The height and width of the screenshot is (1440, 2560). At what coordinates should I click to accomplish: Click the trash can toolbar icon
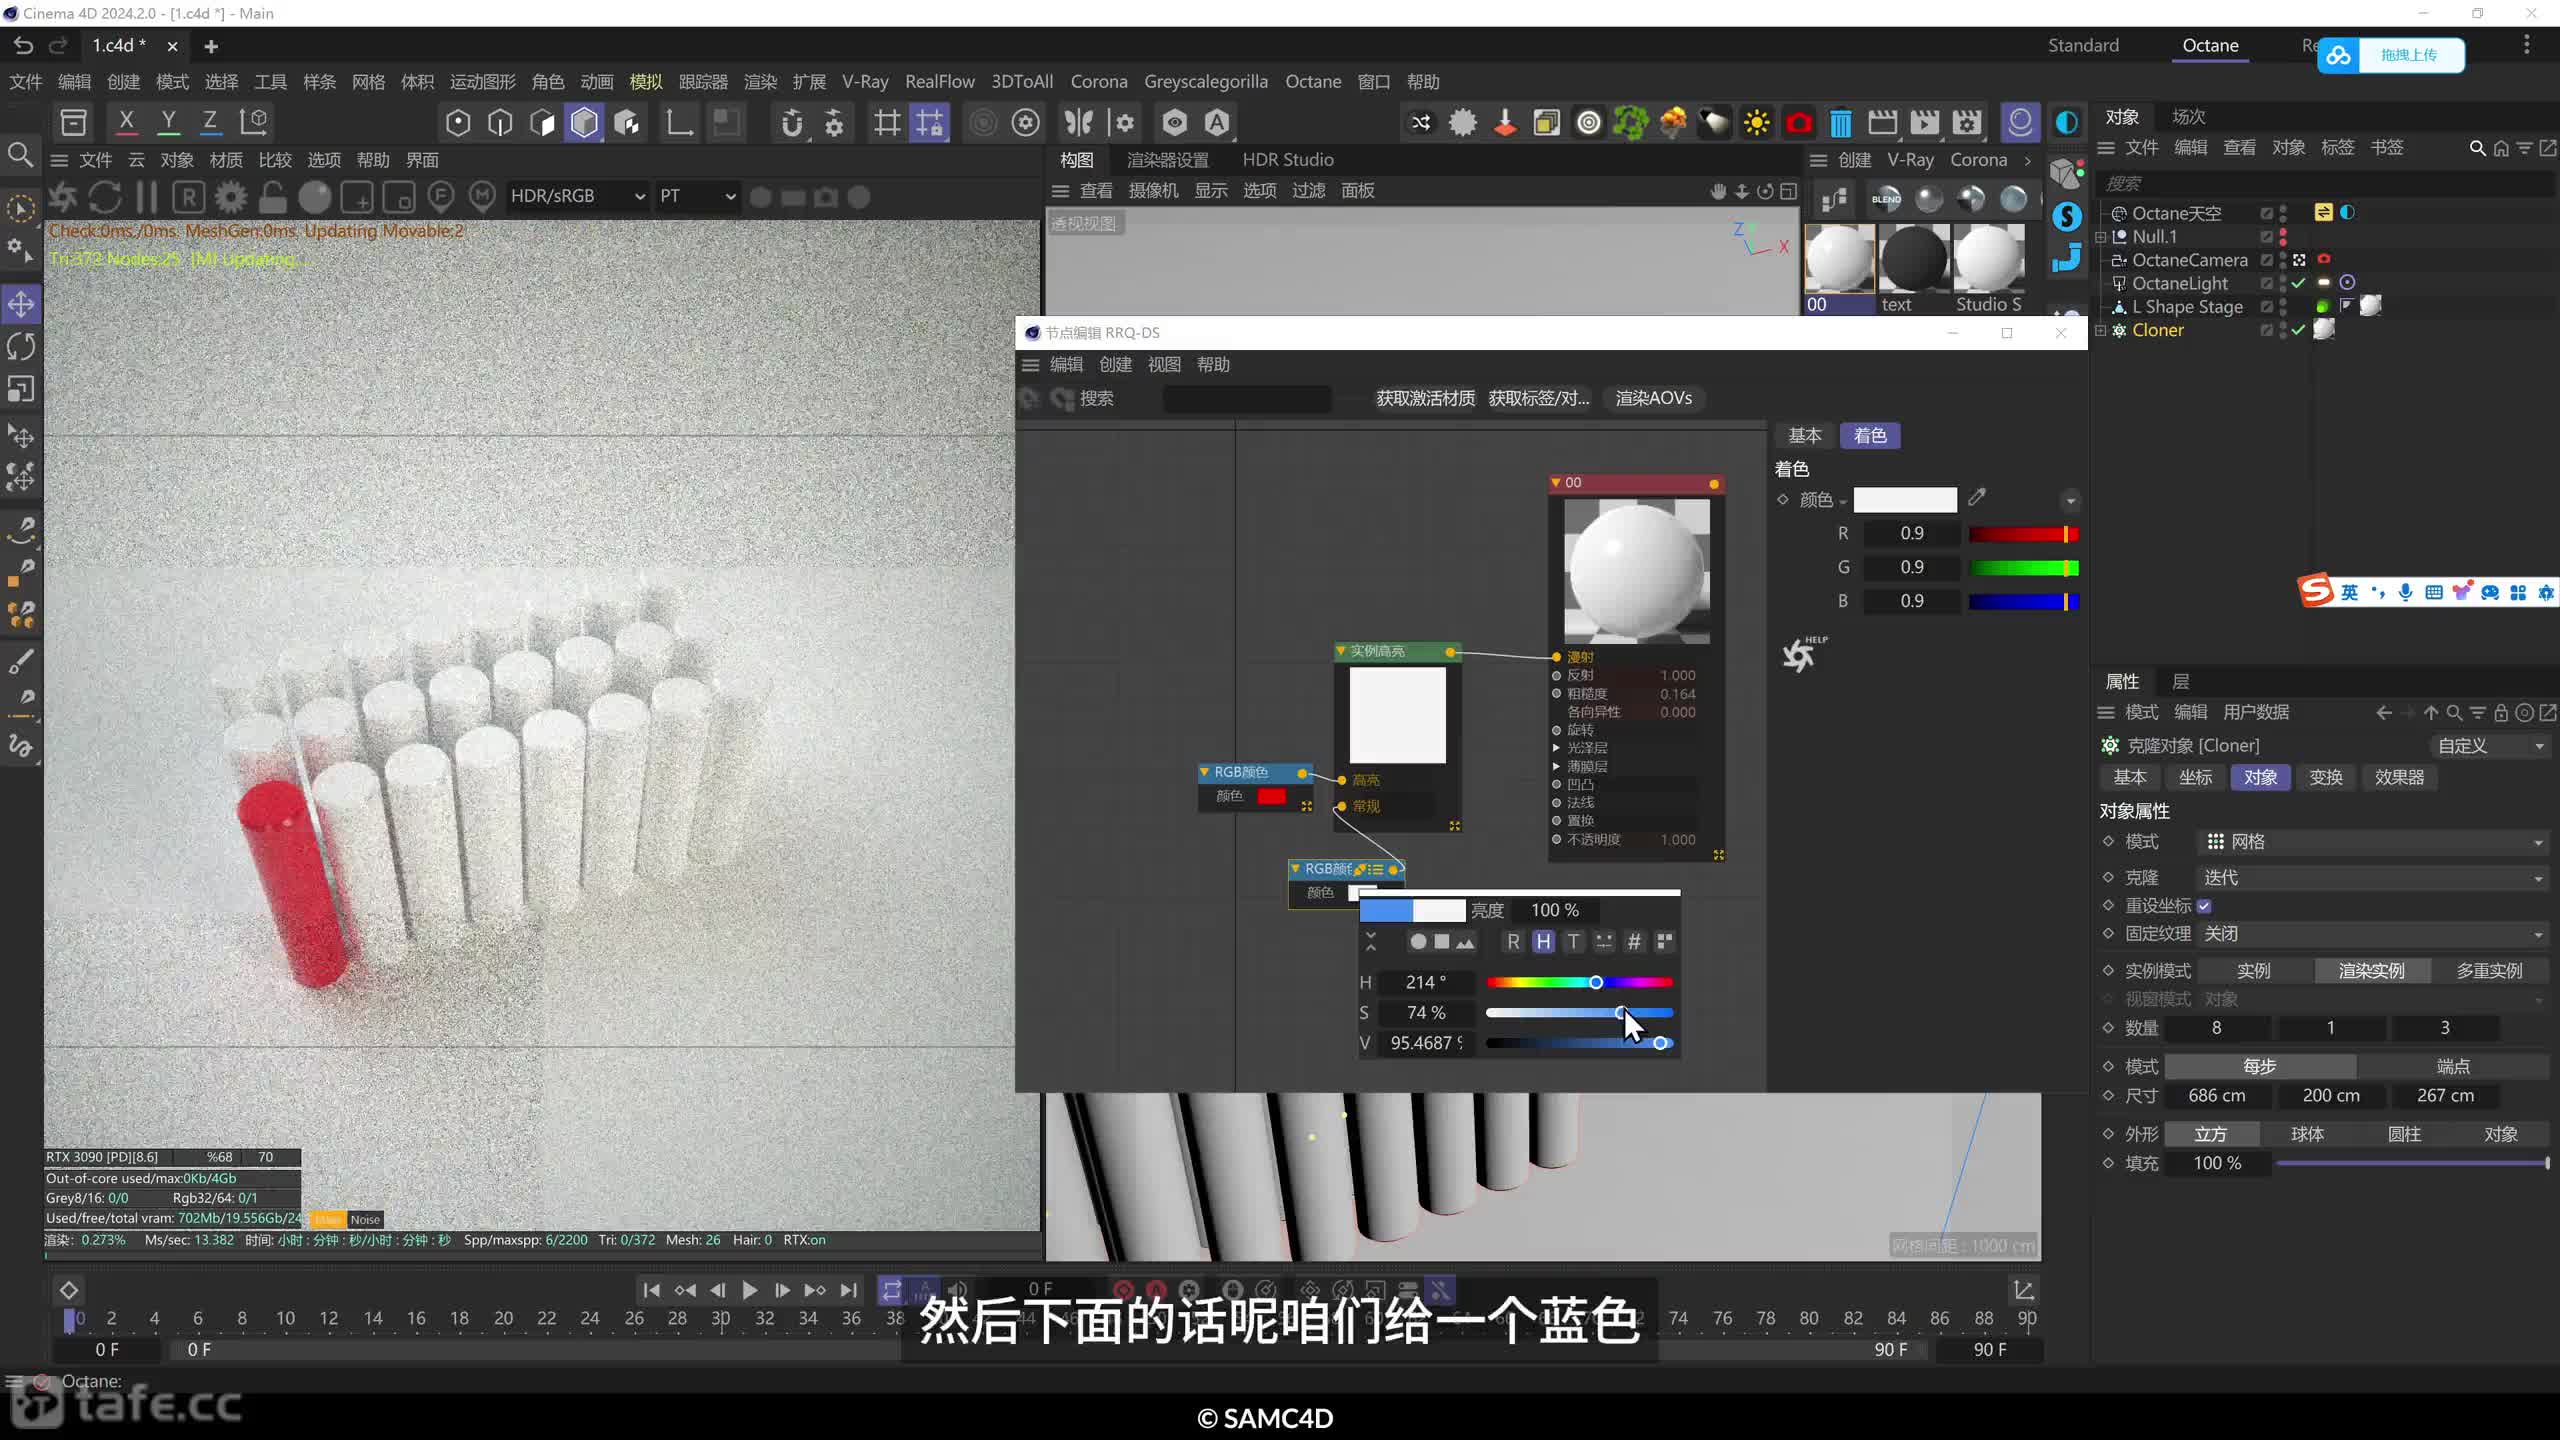(1841, 123)
